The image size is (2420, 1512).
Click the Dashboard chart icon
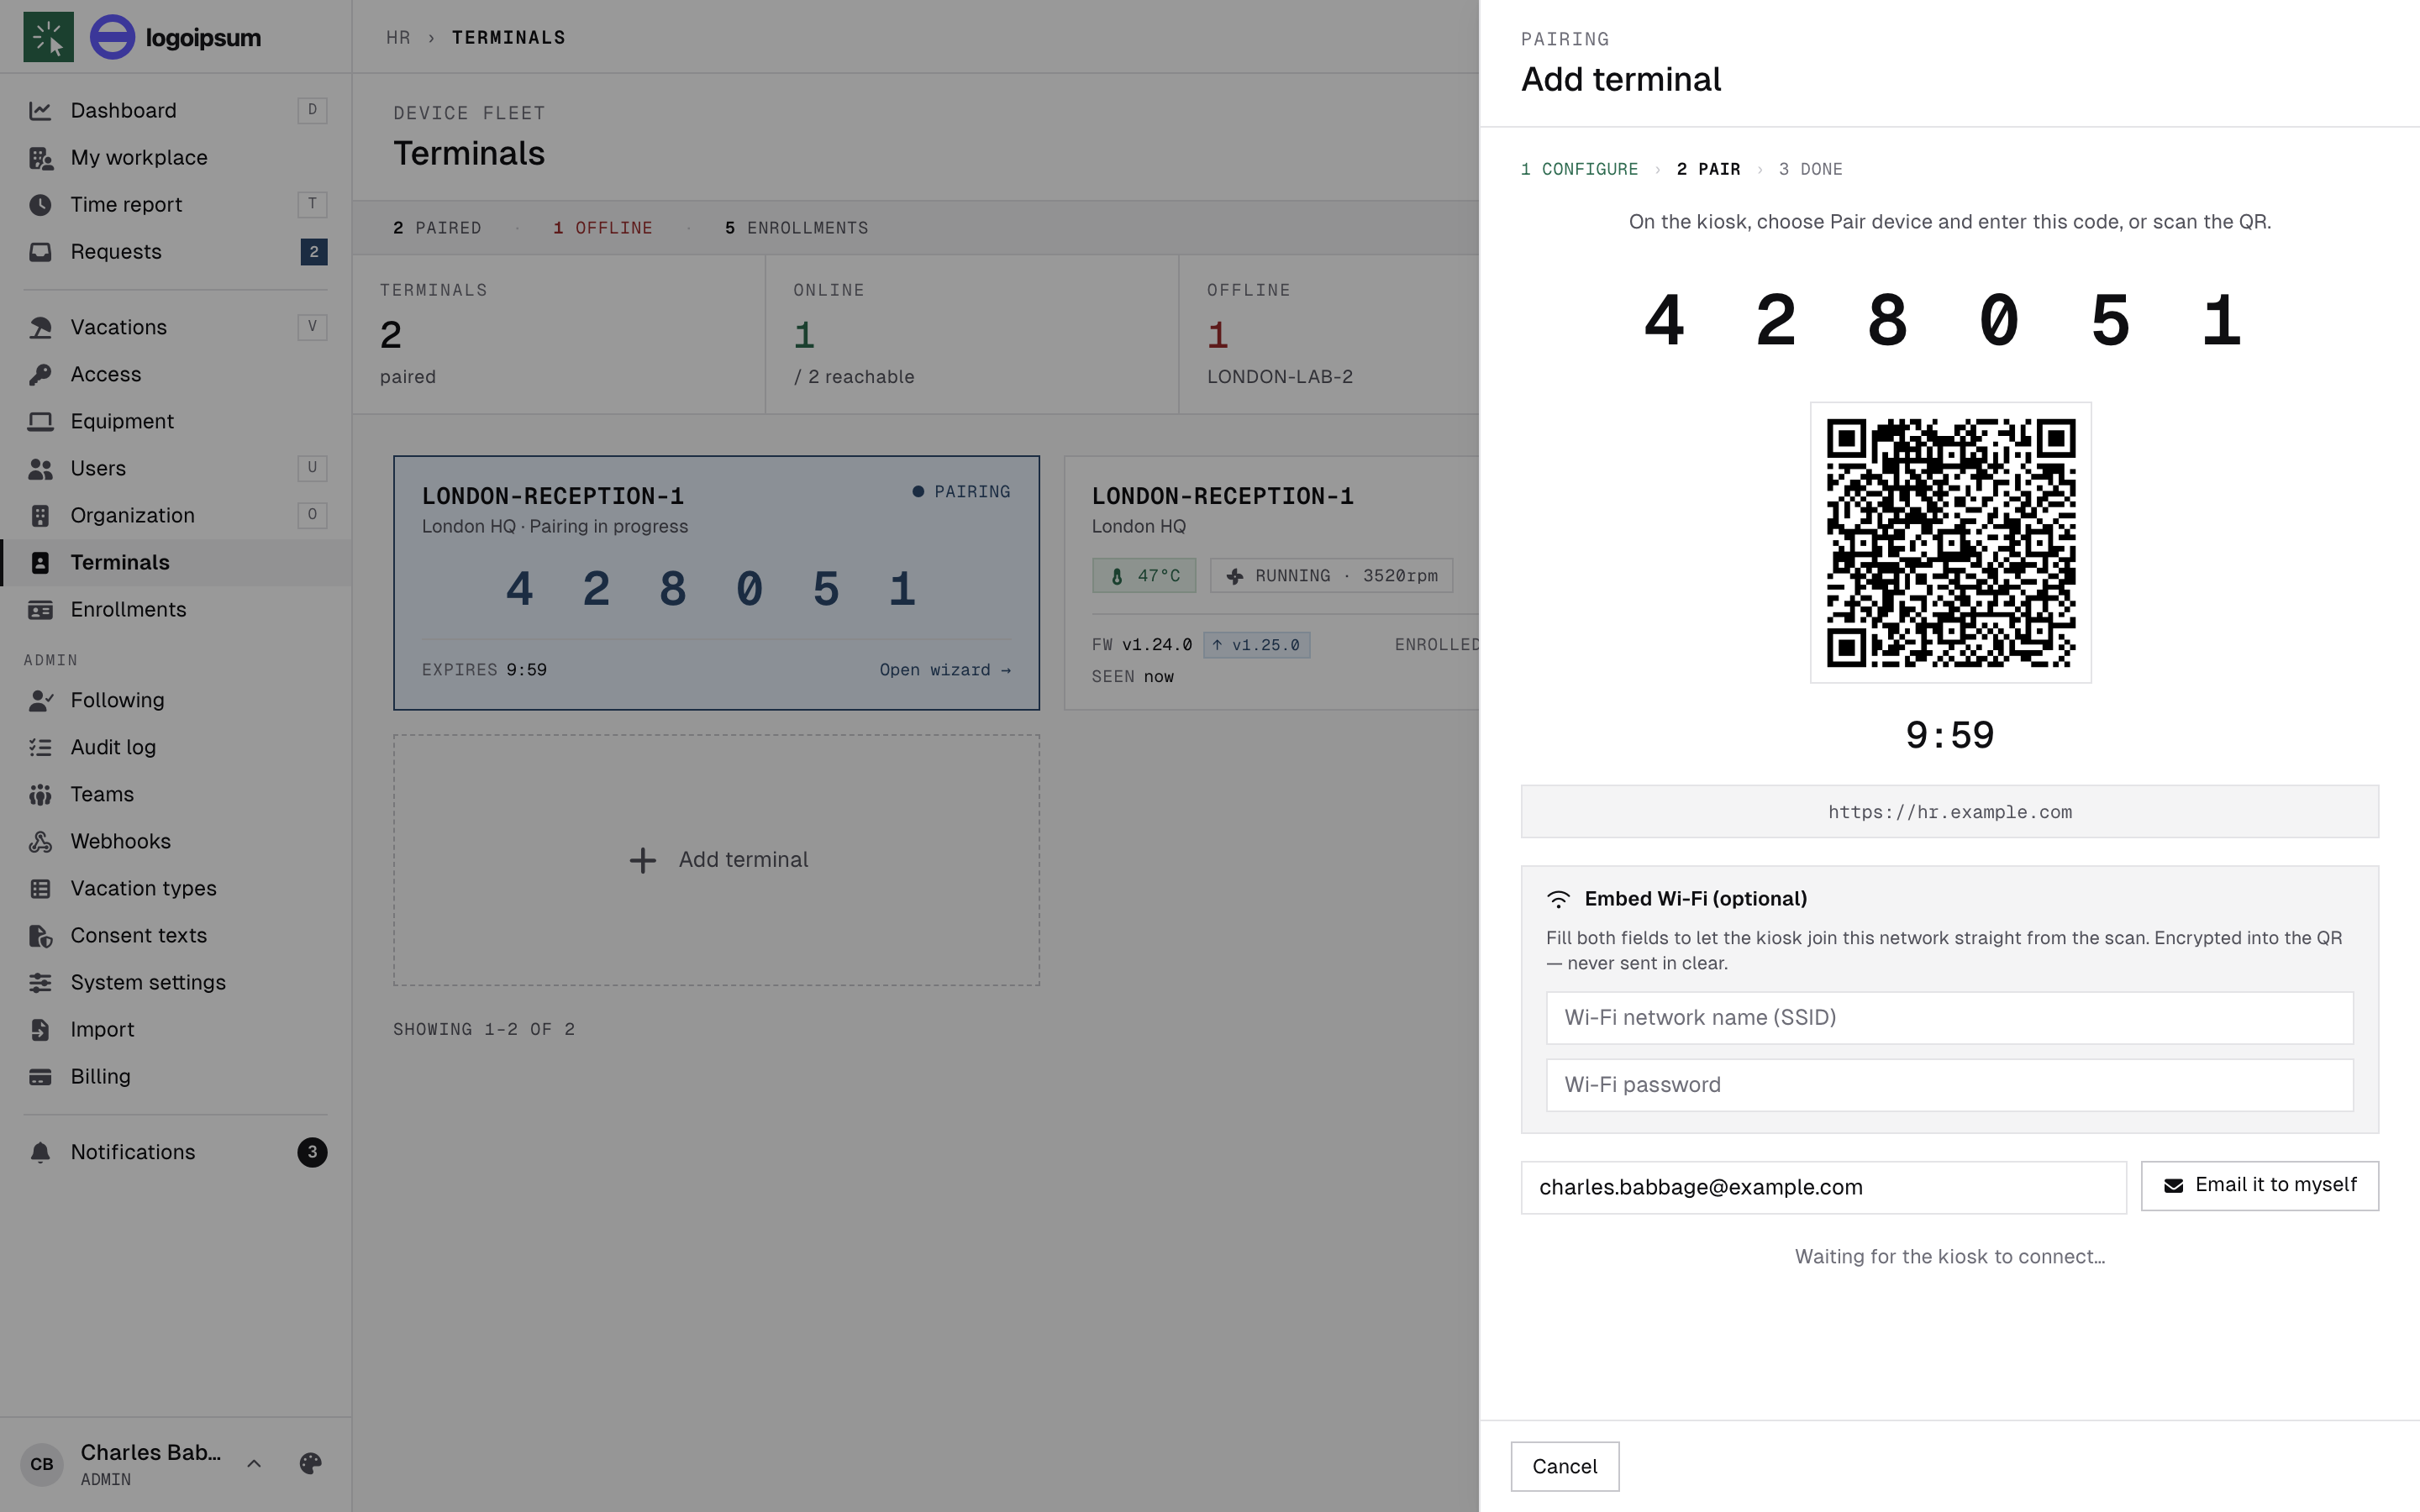(40, 110)
